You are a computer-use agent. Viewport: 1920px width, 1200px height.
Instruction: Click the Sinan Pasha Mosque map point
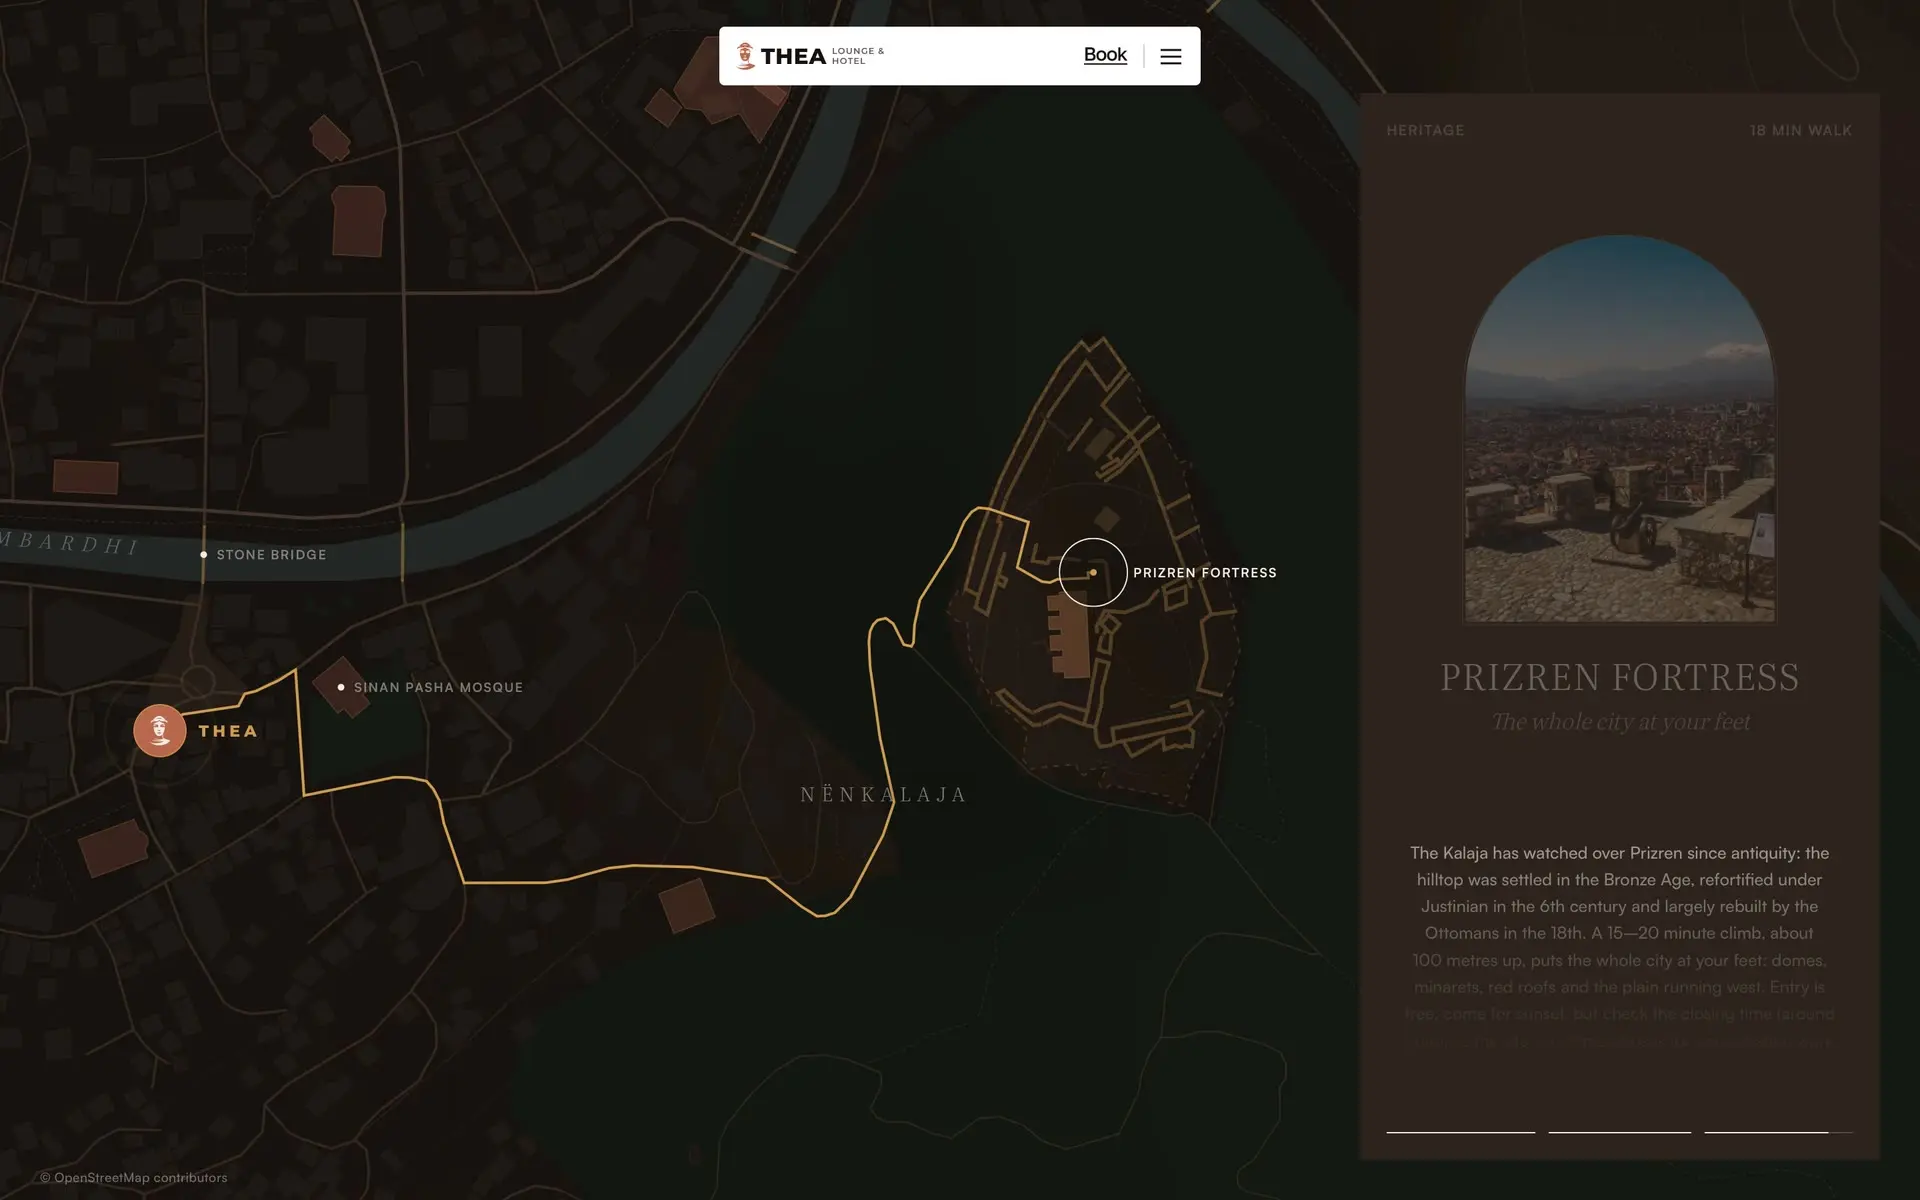[x=341, y=687]
